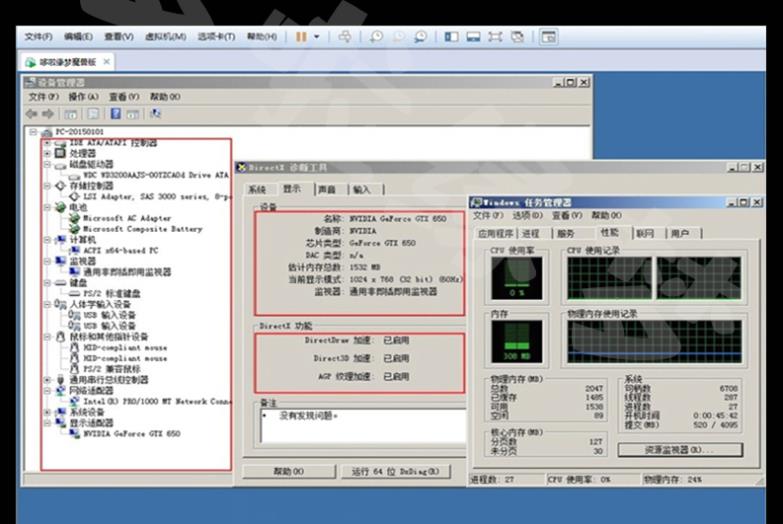This screenshot has width=783, height=524.
Task: Click the 资源监视器(R)... button
Action: pos(679,450)
